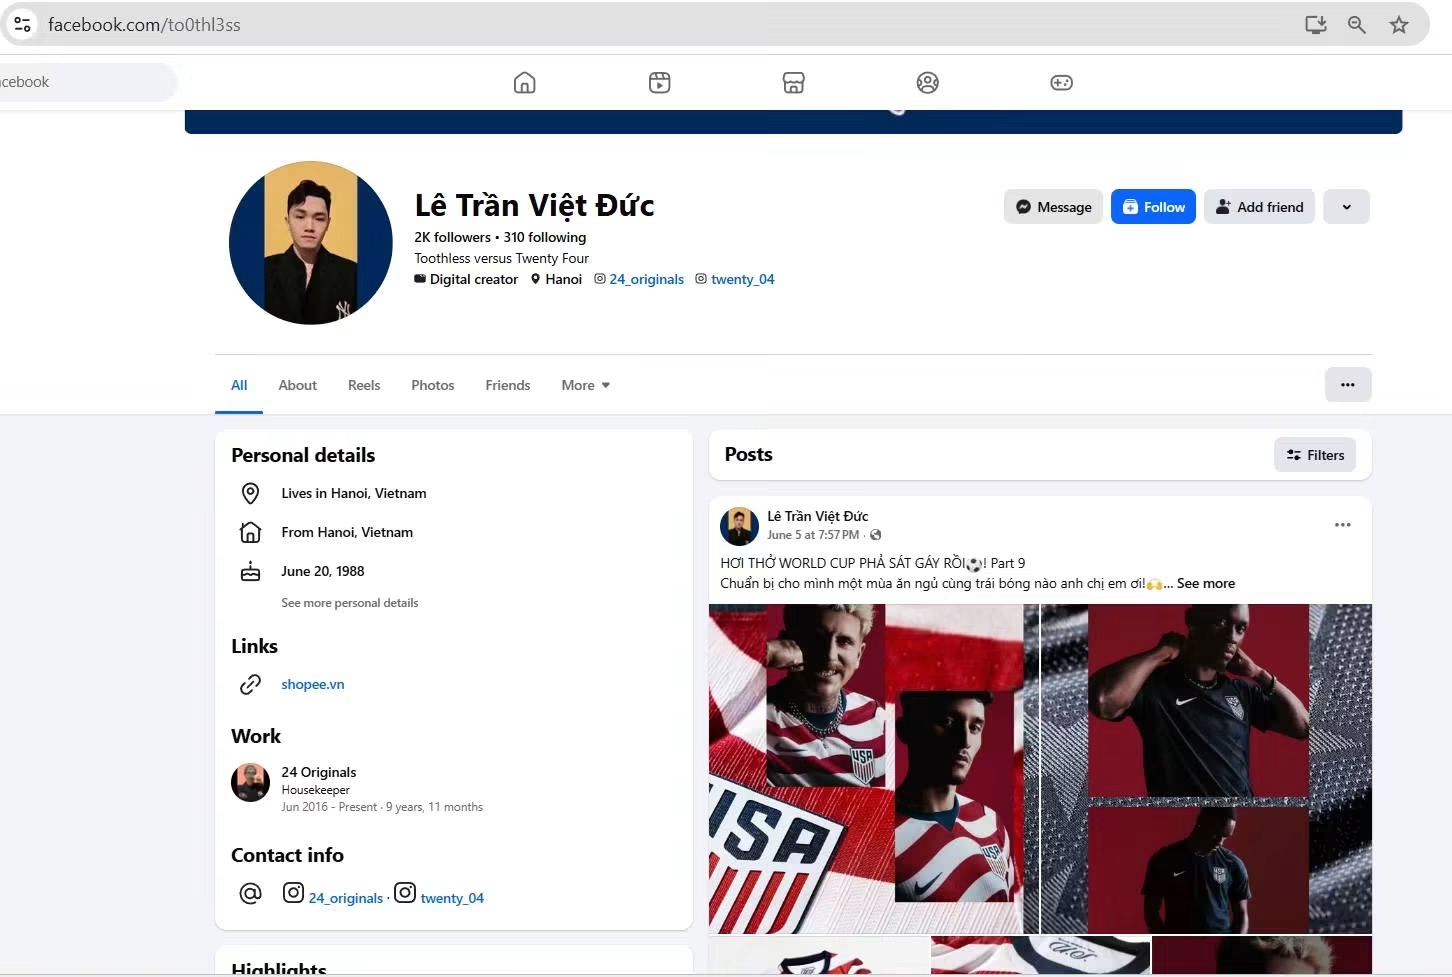1452x977 pixels.
Task: Click the Message button
Action: [x=1054, y=207]
